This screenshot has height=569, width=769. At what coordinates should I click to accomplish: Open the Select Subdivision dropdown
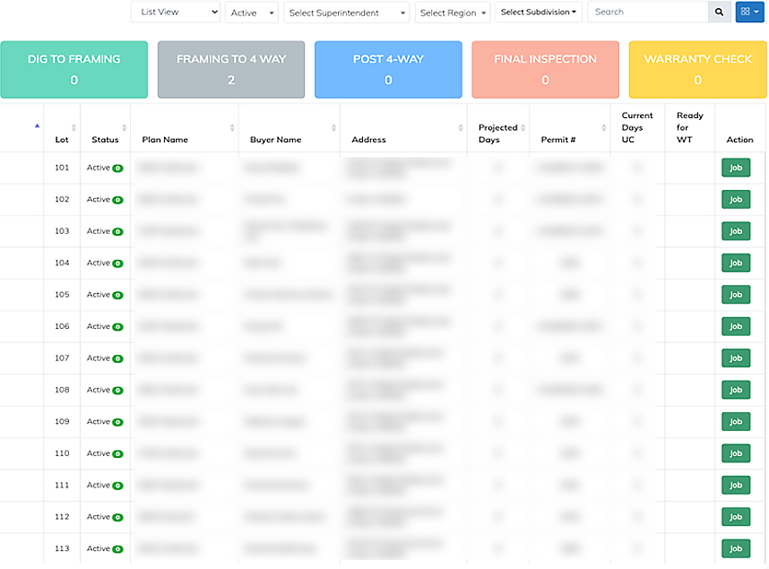538,13
